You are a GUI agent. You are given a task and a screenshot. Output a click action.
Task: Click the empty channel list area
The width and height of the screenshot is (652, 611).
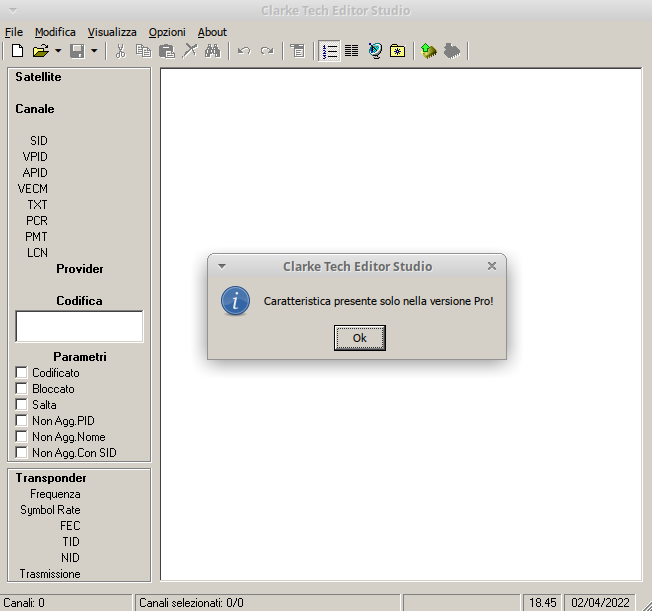click(x=401, y=324)
